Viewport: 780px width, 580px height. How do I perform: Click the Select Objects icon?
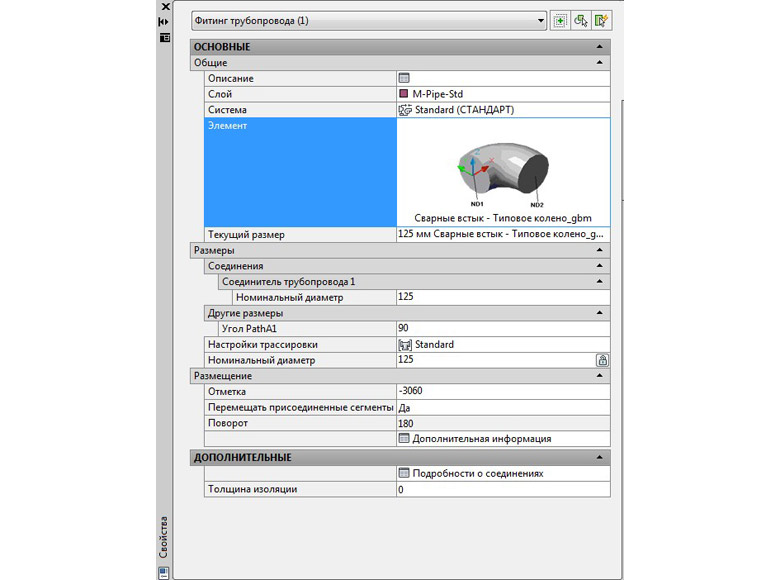pyautogui.click(x=581, y=21)
